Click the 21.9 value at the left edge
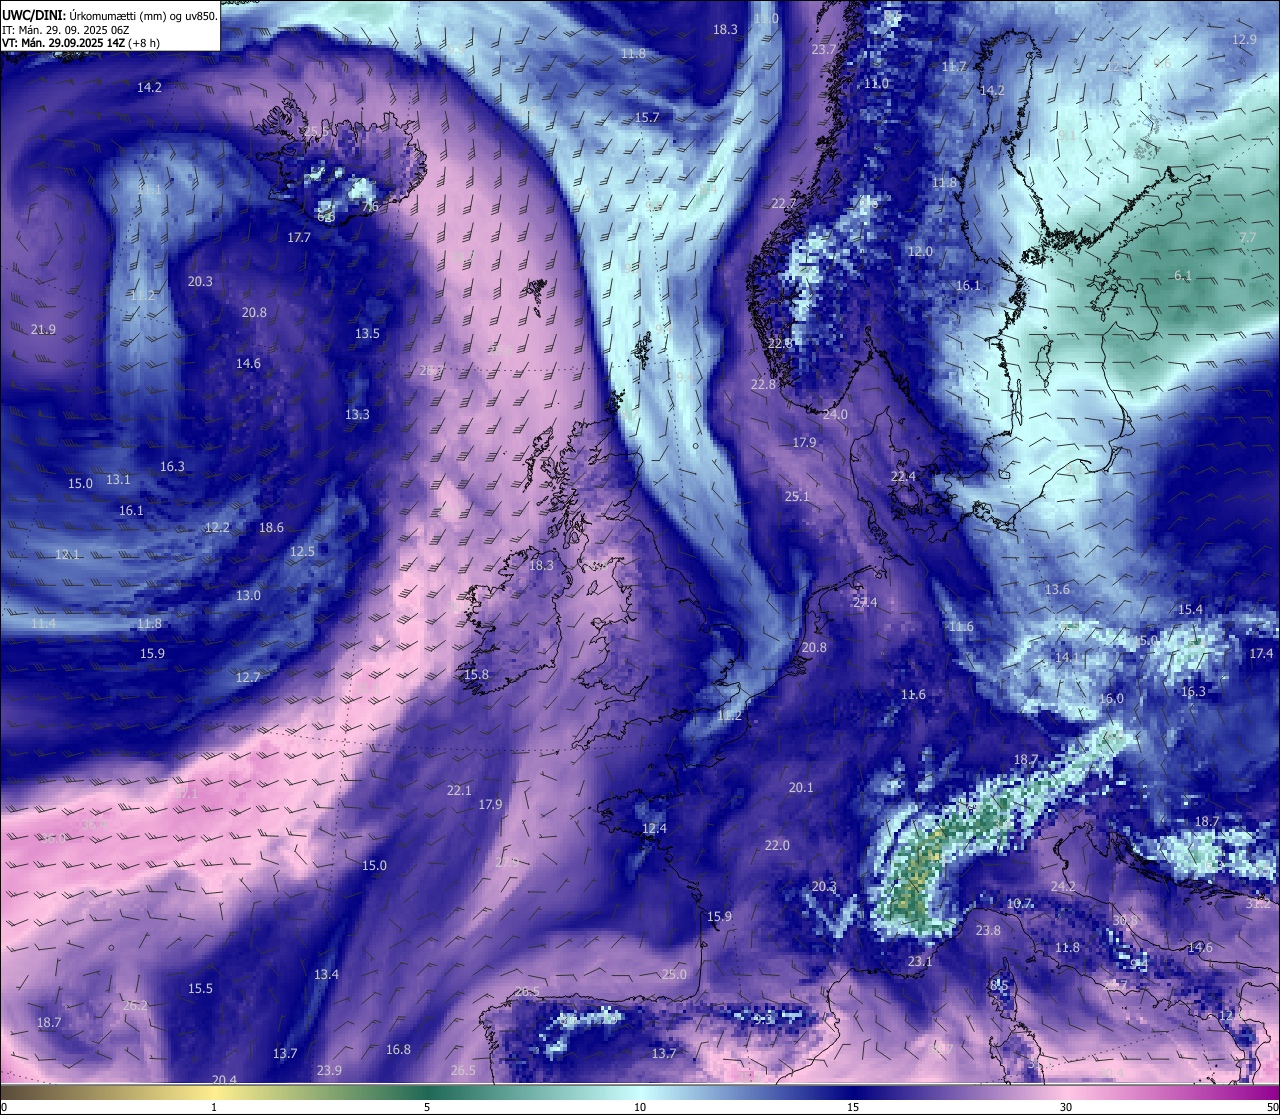 [43, 330]
